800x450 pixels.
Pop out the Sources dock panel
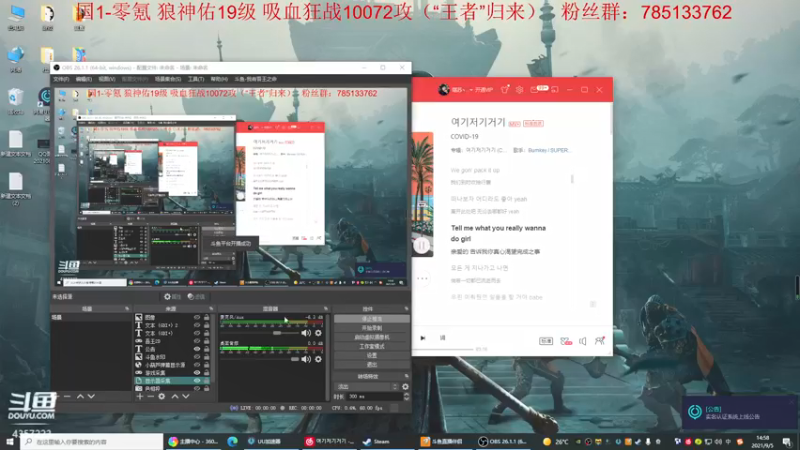point(211,309)
